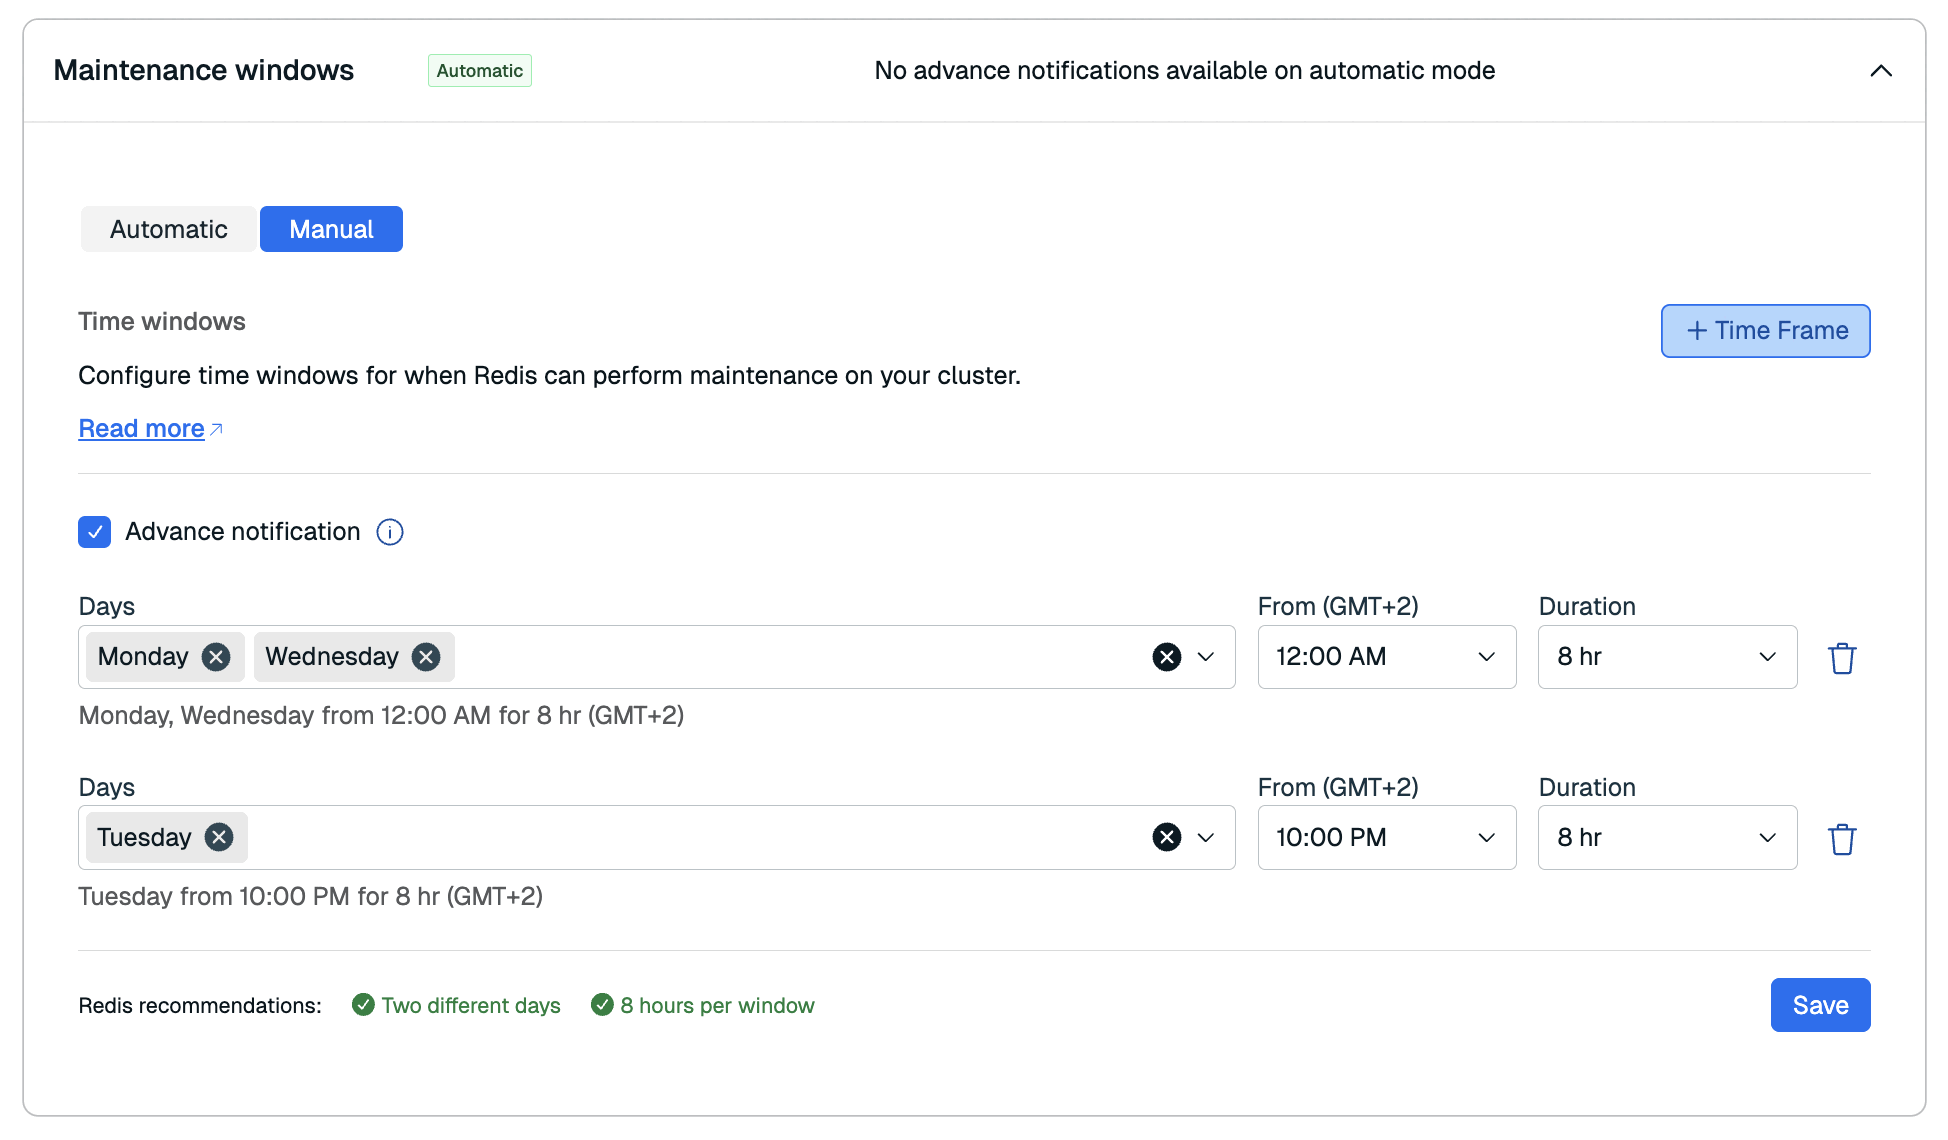Clear all days in second window
Viewport: 1948px width, 1140px height.
[x=1166, y=837]
